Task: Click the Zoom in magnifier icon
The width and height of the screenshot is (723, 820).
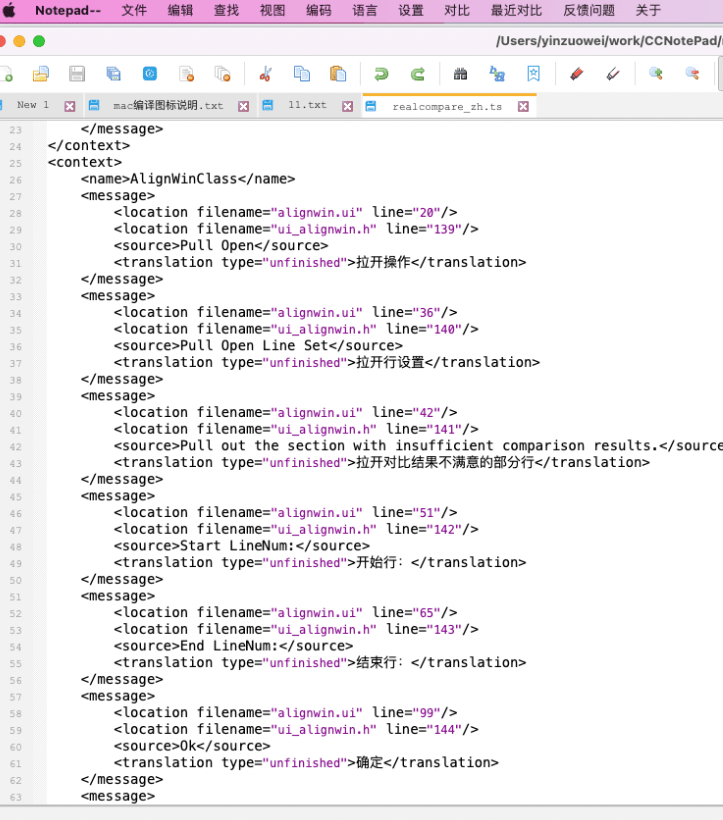Action: pyautogui.click(x=656, y=74)
